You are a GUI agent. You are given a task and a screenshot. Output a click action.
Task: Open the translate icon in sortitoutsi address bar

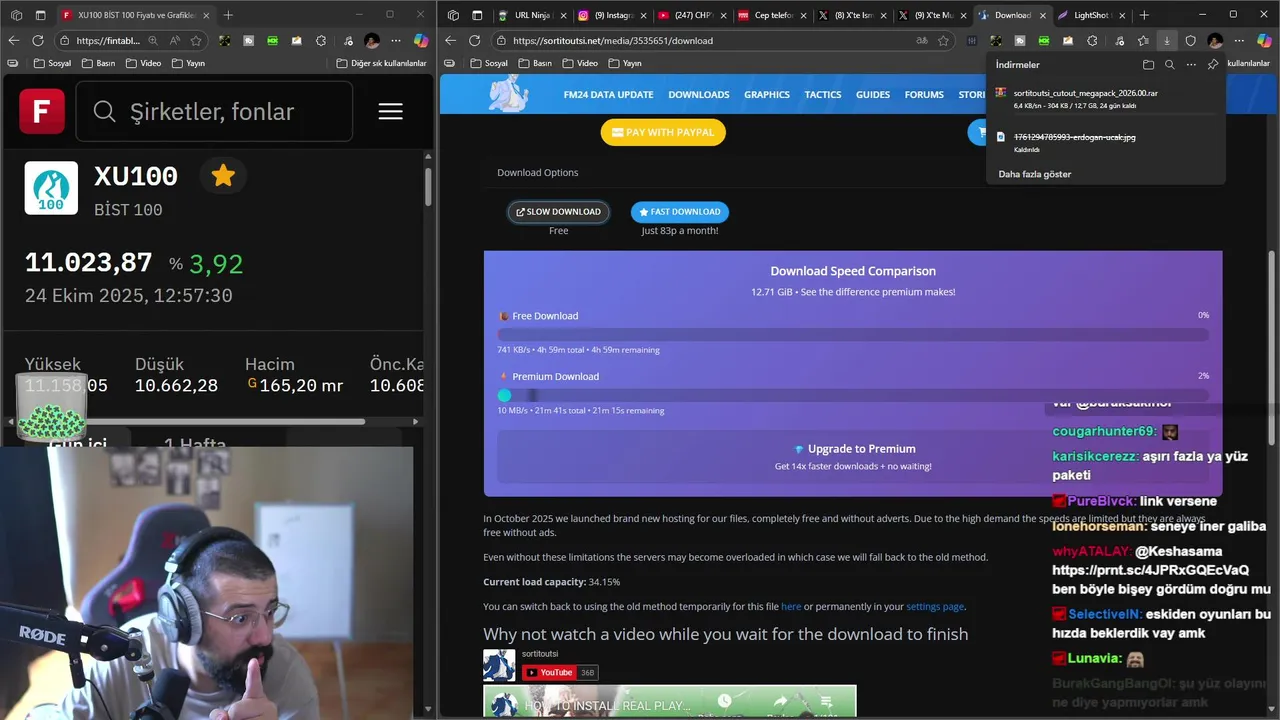click(921, 41)
